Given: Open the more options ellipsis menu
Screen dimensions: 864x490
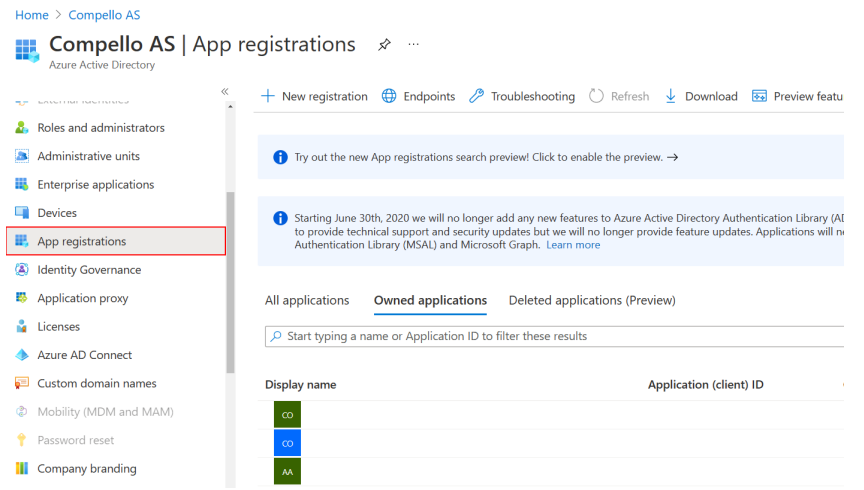Looking at the screenshot, I should [x=413, y=44].
